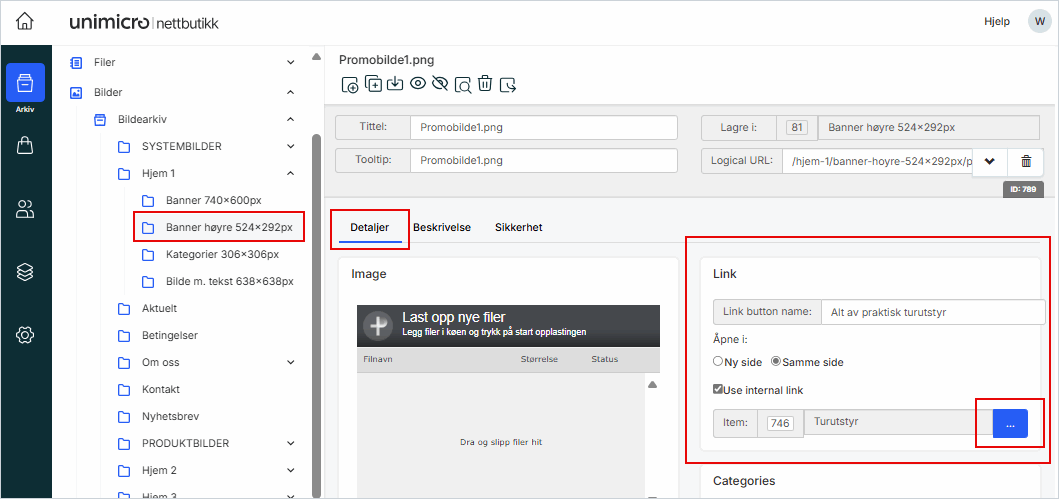Switch to the Sikkerhet tab
Viewport: 1059px width, 499px height.
[x=518, y=227]
